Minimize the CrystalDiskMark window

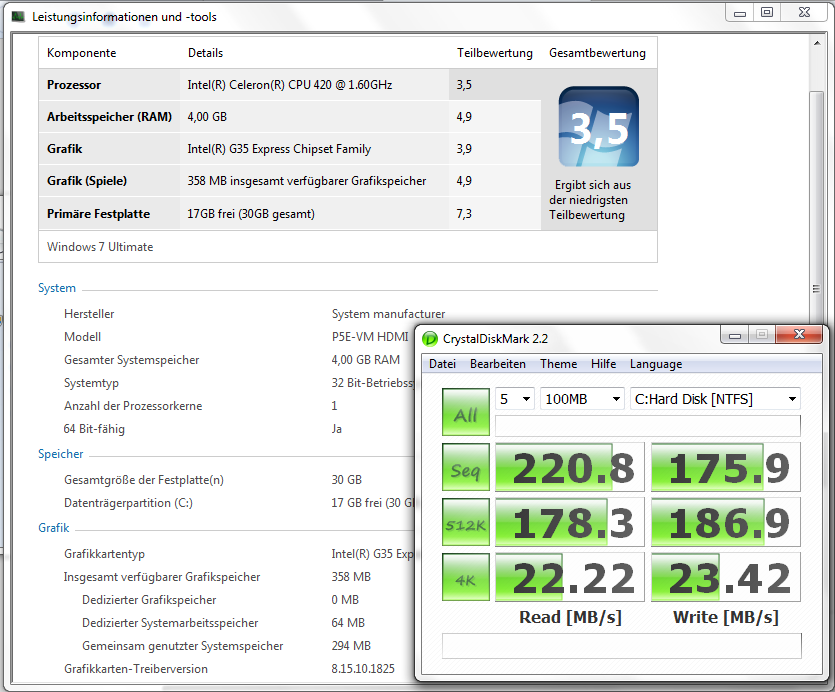[735, 335]
